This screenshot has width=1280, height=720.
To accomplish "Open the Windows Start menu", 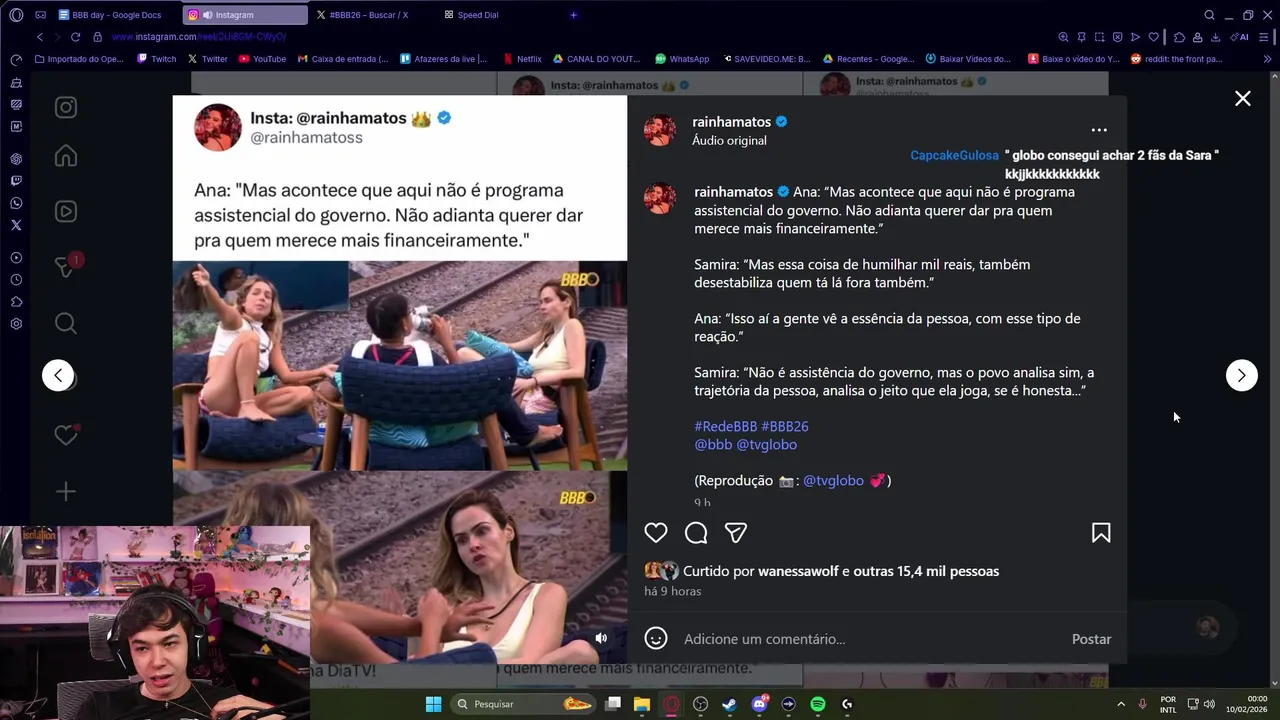I will (x=433, y=704).
